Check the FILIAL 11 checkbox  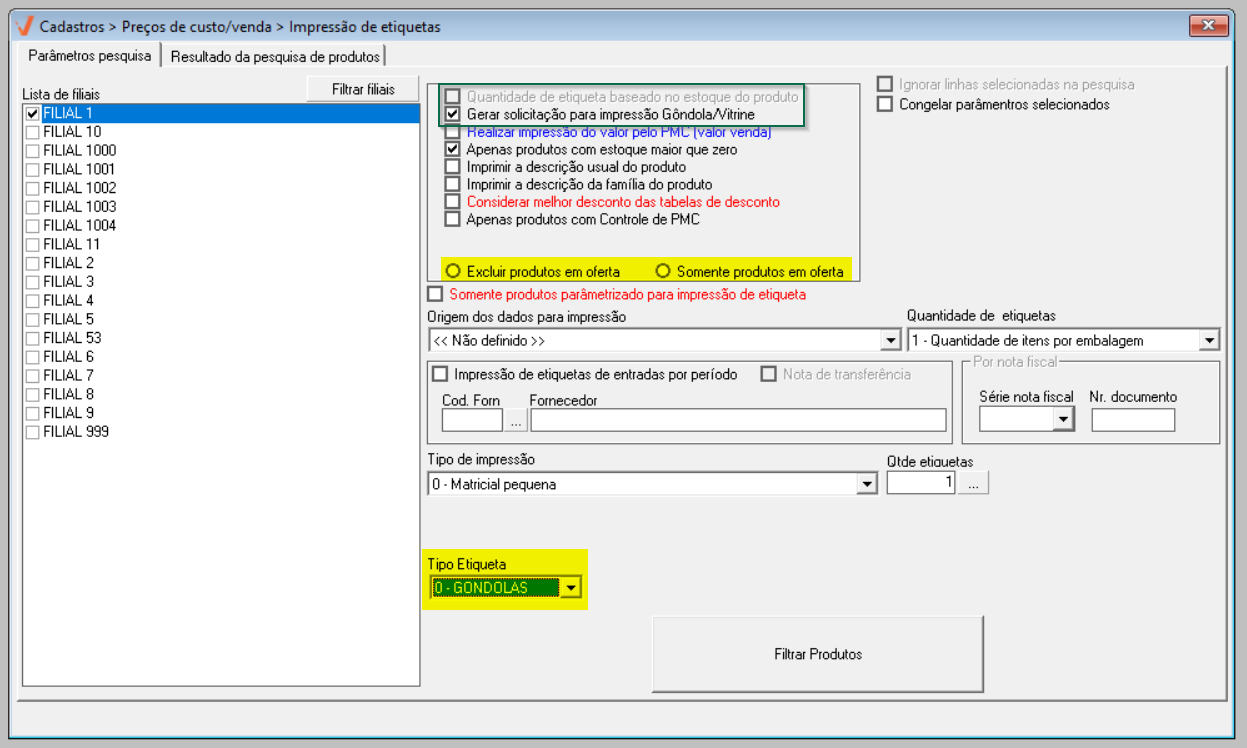coord(33,245)
